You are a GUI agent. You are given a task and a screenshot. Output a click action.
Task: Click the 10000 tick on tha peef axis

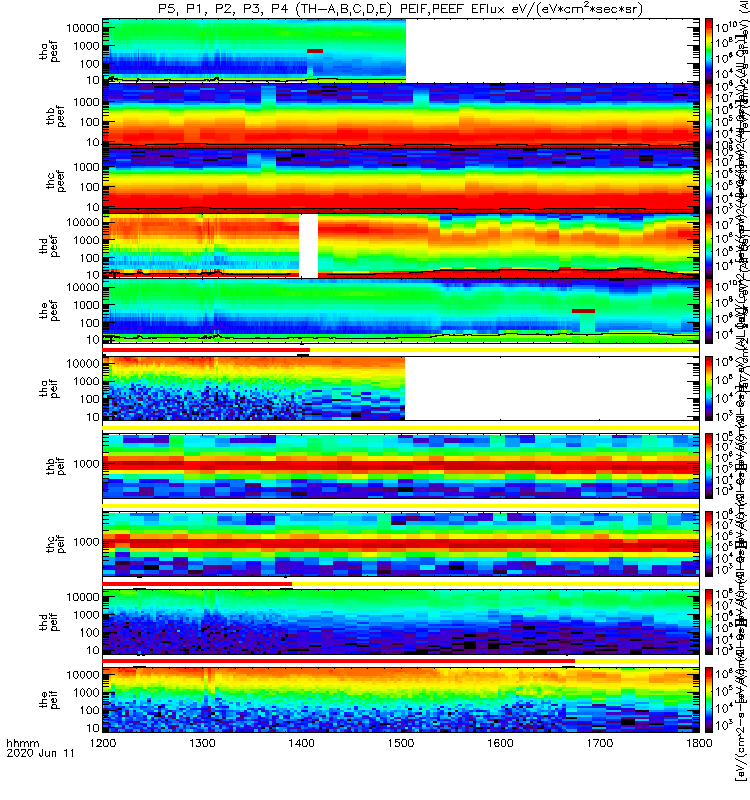[x=83, y=28]
